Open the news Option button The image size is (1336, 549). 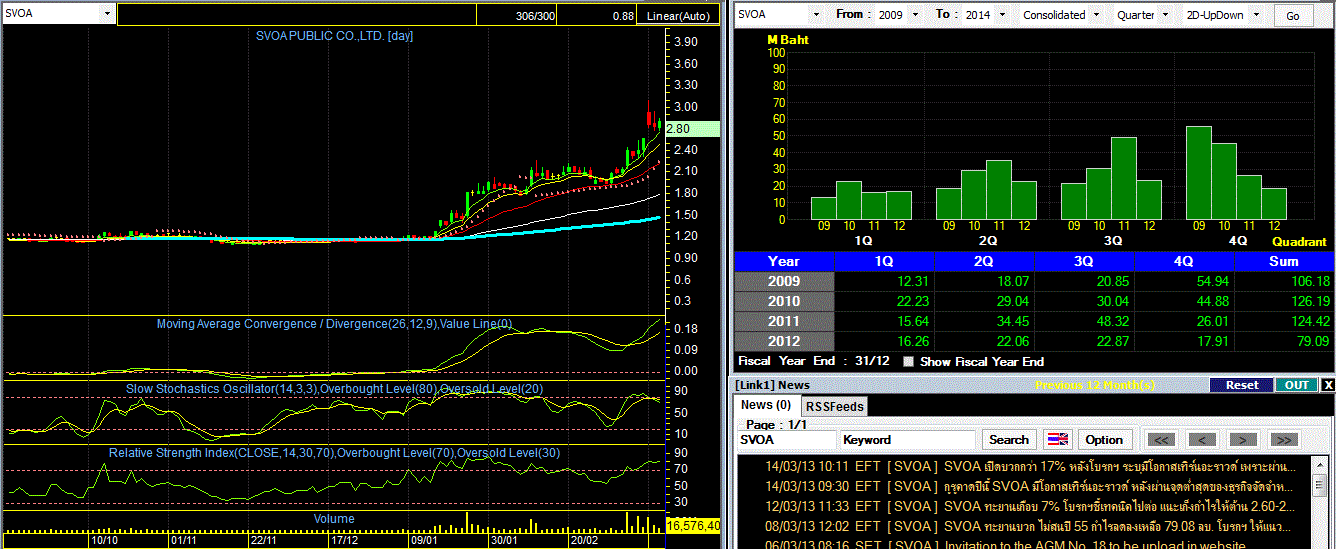click(x=1104, y=440)
